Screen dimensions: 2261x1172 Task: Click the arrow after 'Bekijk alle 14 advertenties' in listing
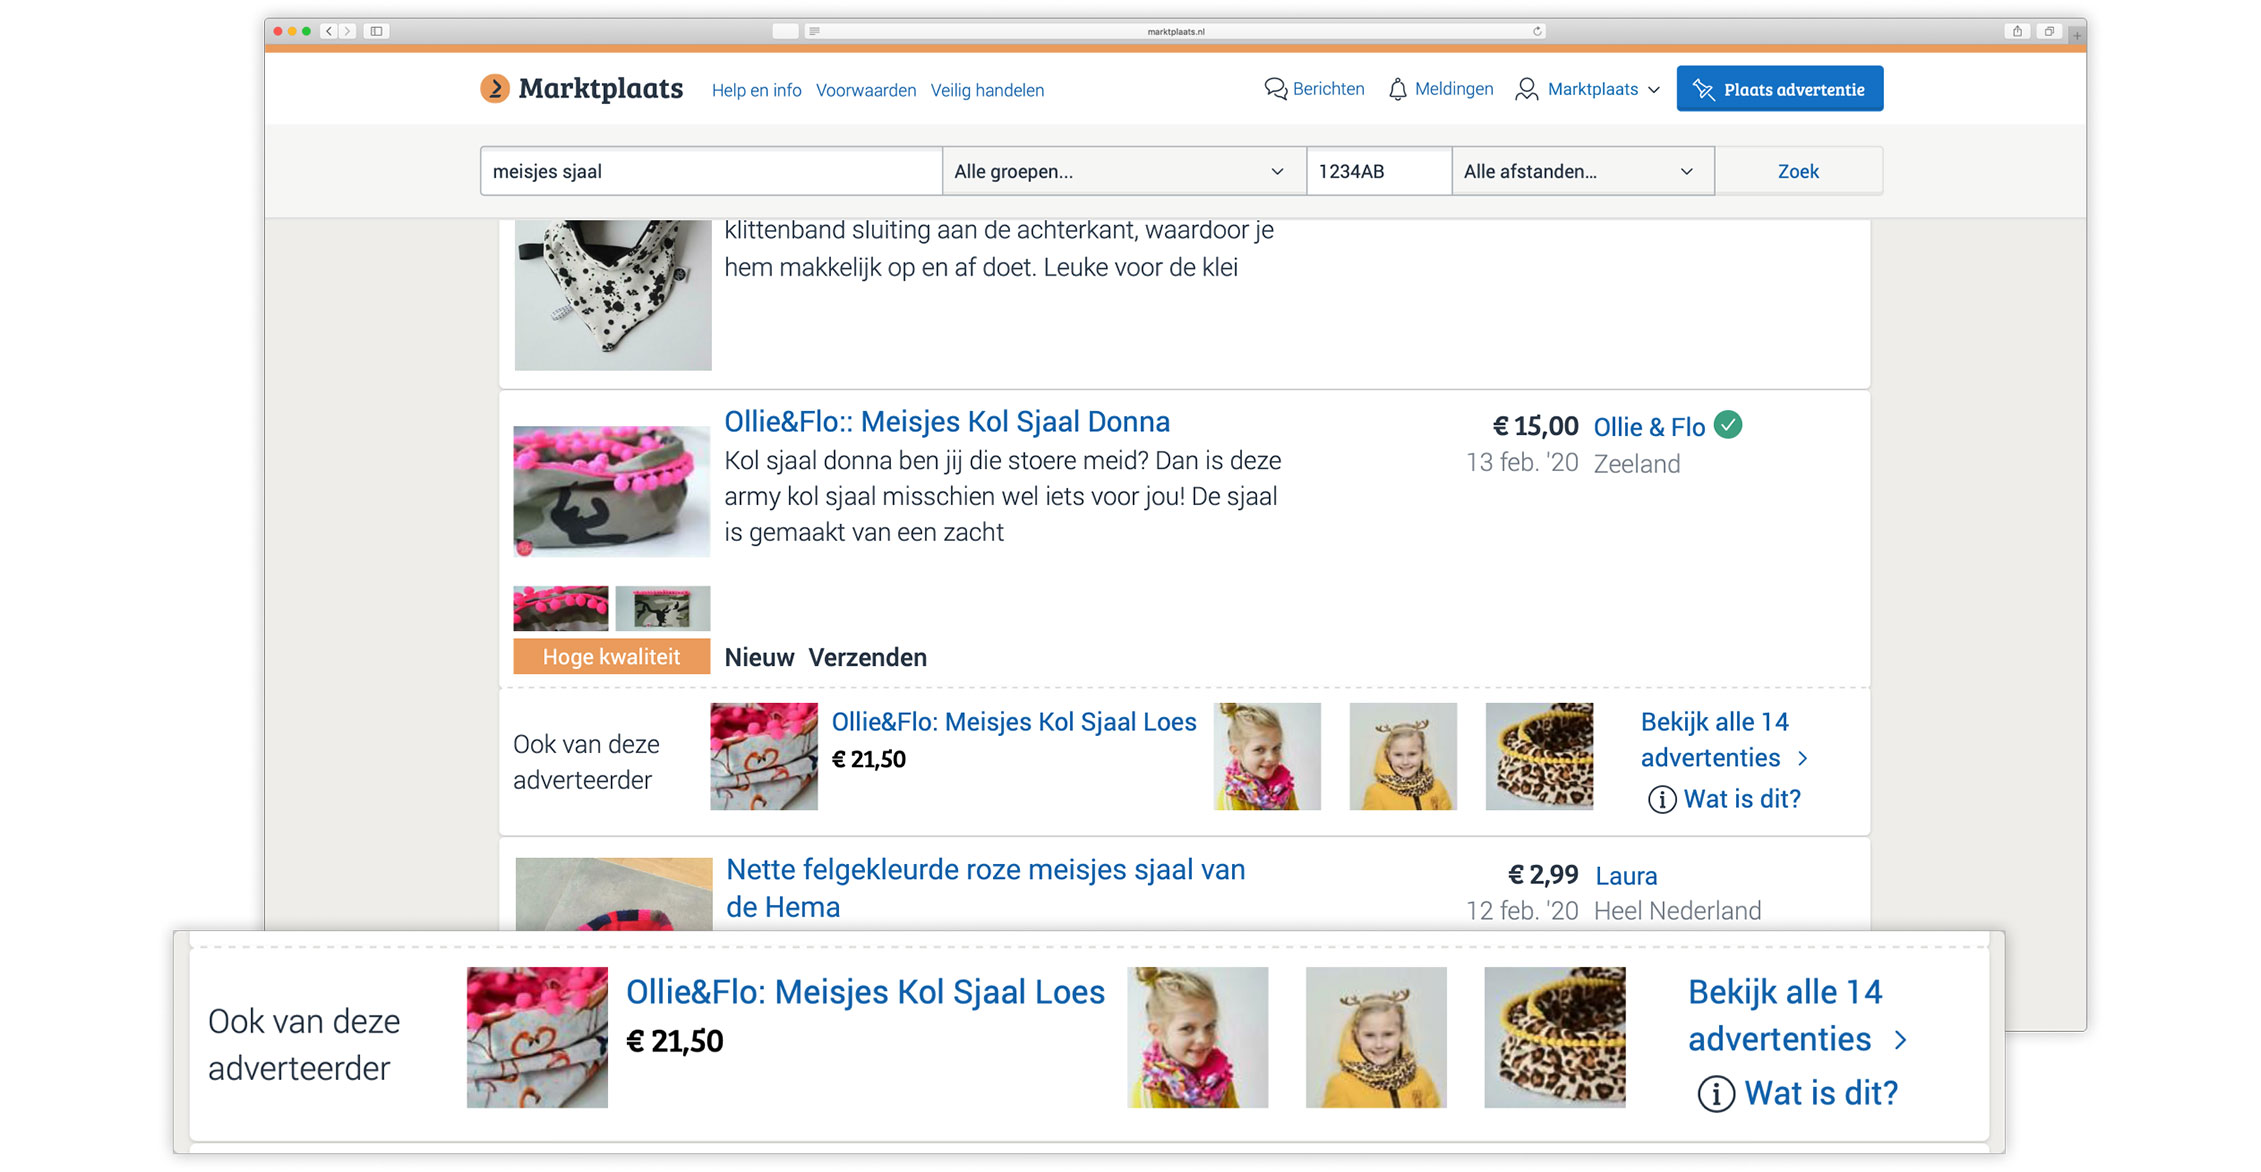point(1803,758)
